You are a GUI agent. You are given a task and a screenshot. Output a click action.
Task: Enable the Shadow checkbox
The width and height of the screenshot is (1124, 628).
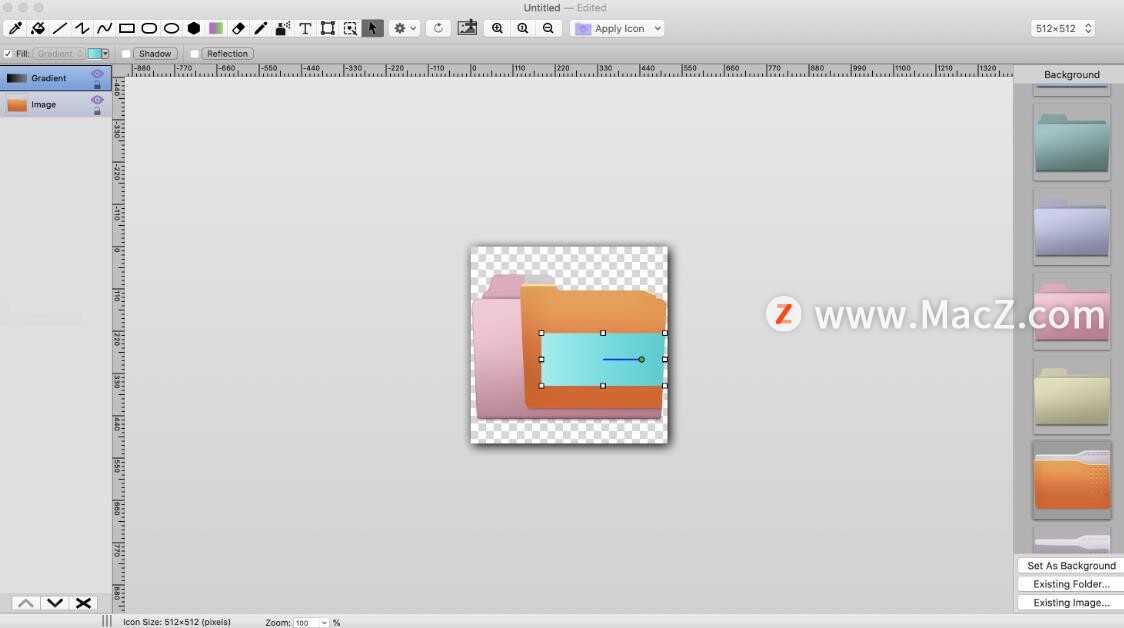[x=125, y=54]
